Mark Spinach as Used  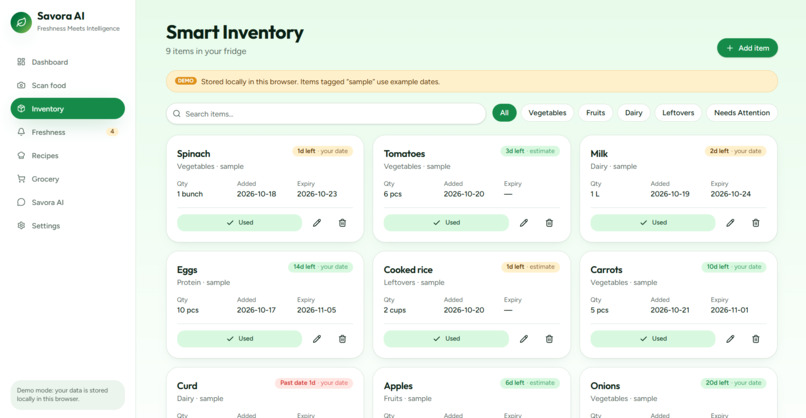[240, 223]
